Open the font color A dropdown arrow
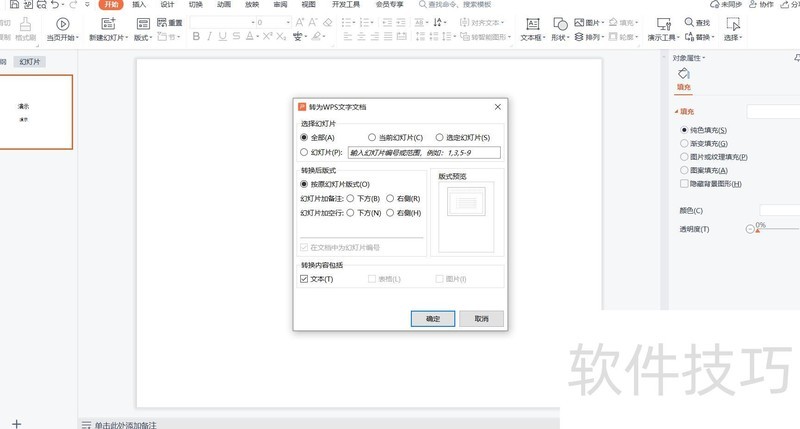Screen dimensions: 800x429 (x=258, y=37)
